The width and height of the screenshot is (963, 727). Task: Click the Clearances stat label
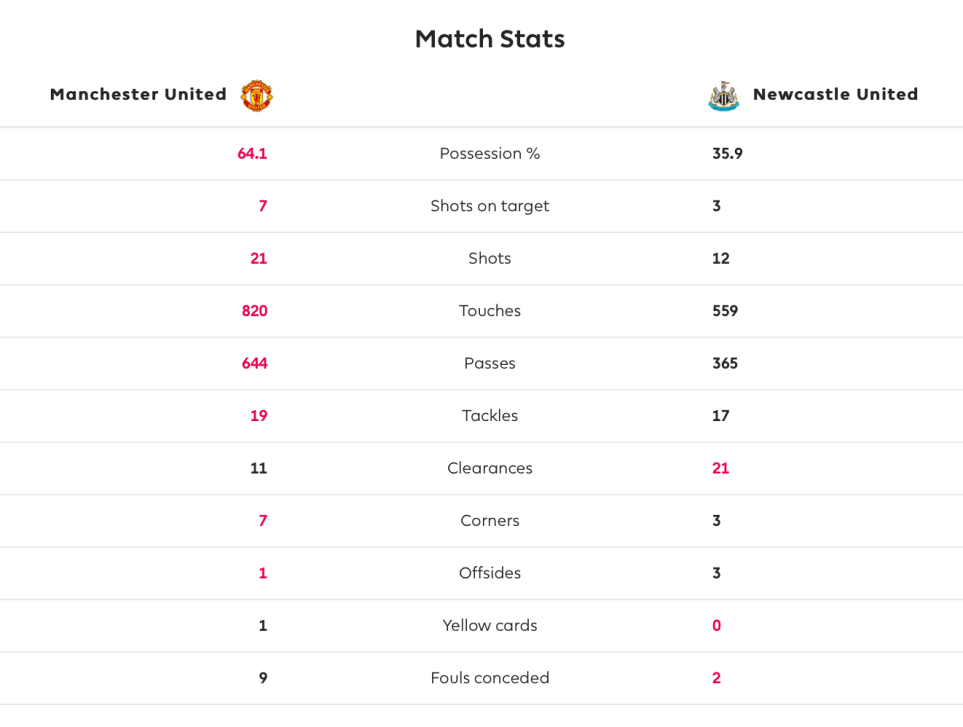point(490,468)
